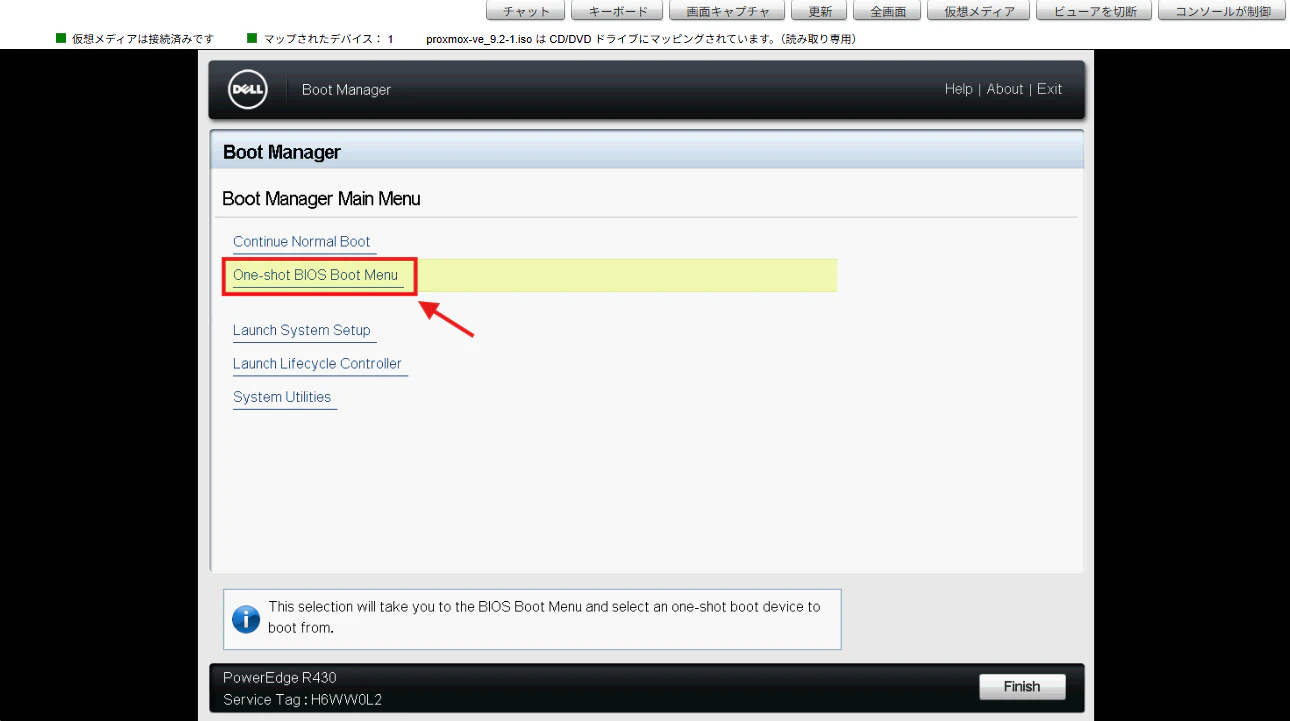Select Continue Normal Boot
This screenshot has width=1290, height=721.
pyautogui.click(x=302, y=242)
